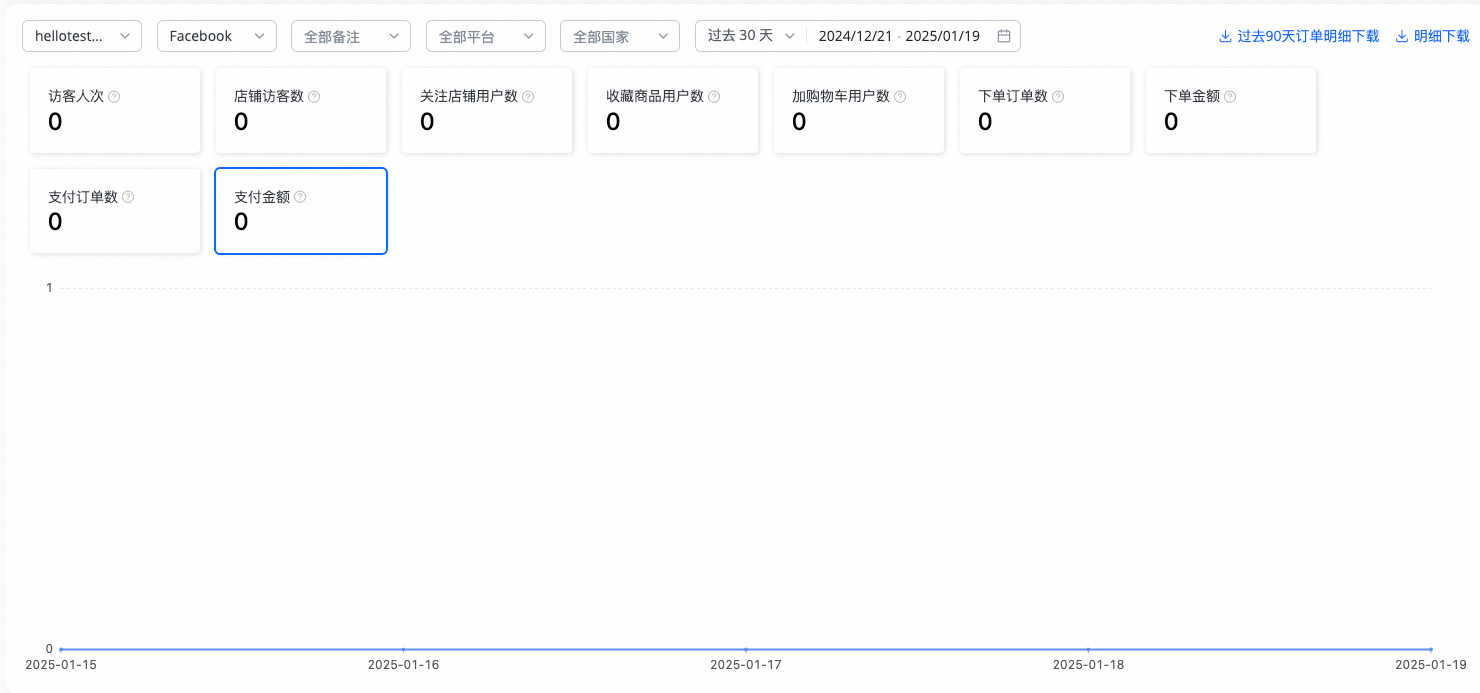Expand the 全部国家 dropdown
Viewport: 1480px width, 693px height.
pos(620,36)
